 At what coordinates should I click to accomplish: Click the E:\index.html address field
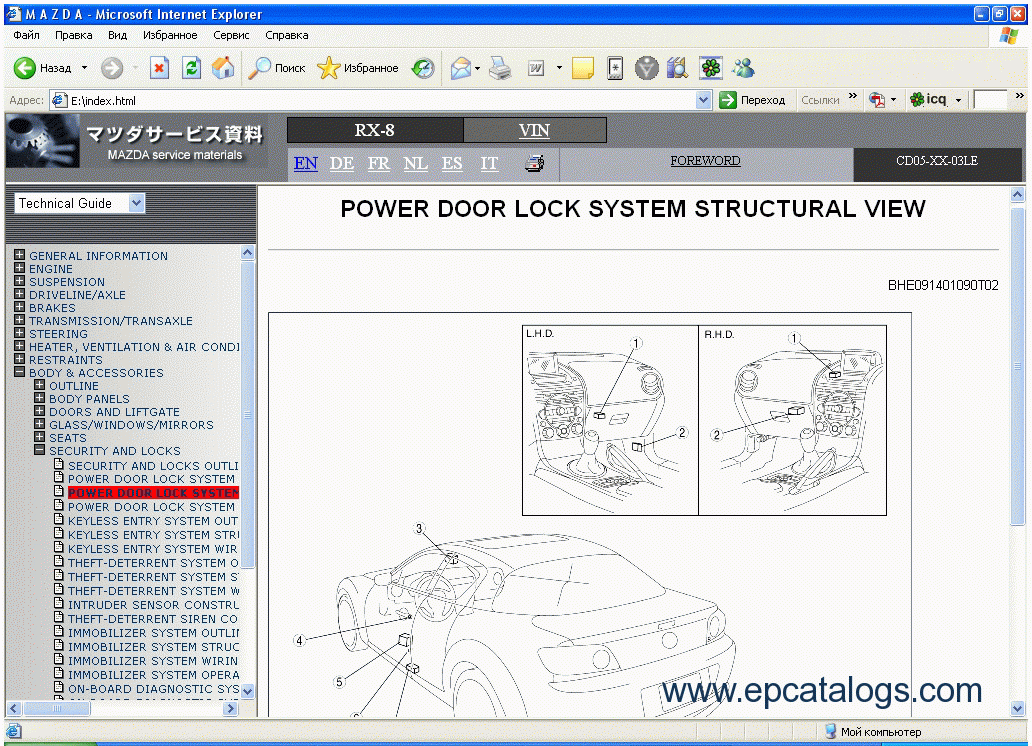pos(374,100)
